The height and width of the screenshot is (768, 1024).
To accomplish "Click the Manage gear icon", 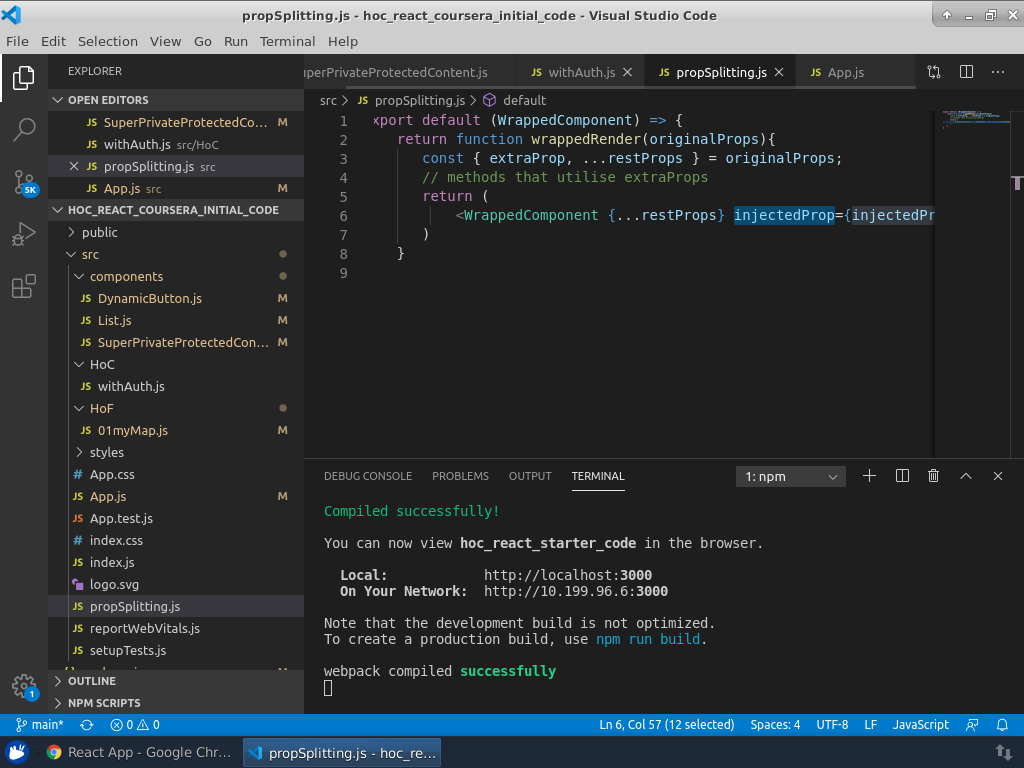I will pos(24,686).
